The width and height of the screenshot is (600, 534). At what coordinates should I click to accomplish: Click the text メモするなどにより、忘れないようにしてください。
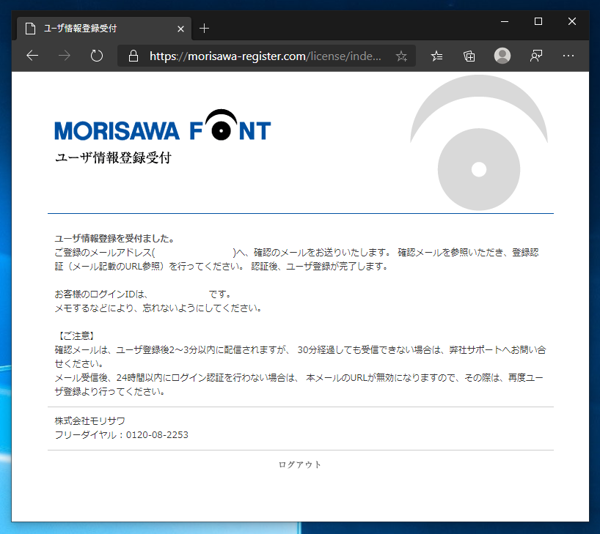coord(158,308)
